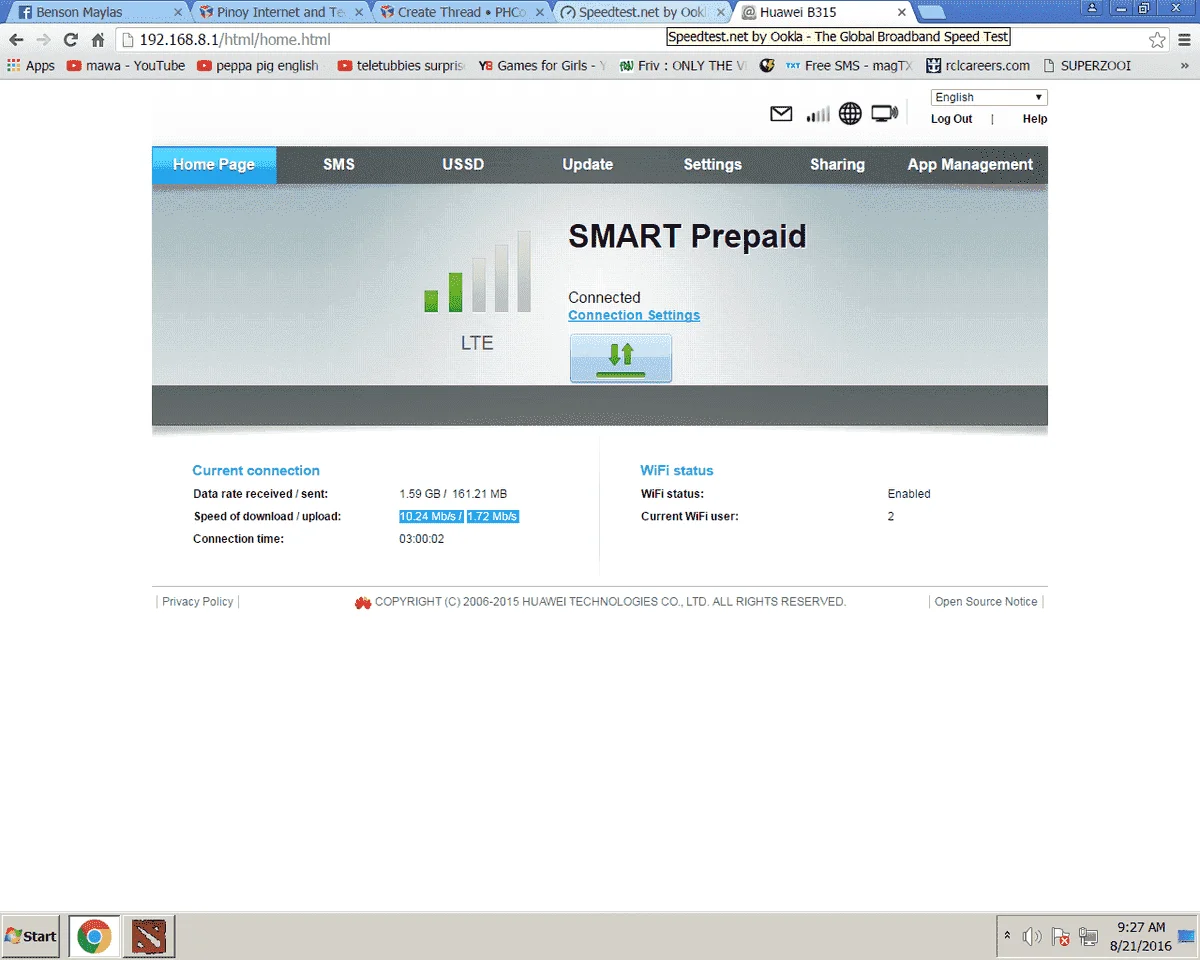Open teletubbies surprise bookmark
1200x960 pixels.
[x=402, y=66]
